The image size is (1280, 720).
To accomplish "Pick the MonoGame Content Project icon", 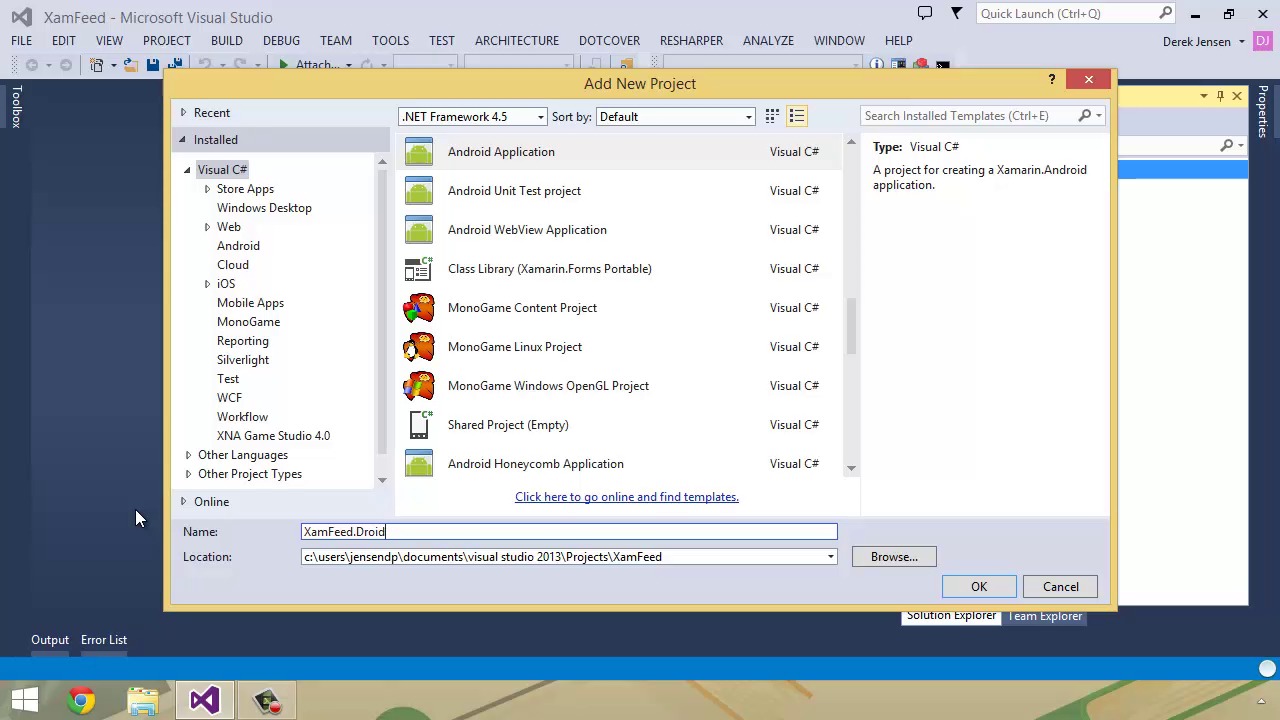I will point(419,308).
